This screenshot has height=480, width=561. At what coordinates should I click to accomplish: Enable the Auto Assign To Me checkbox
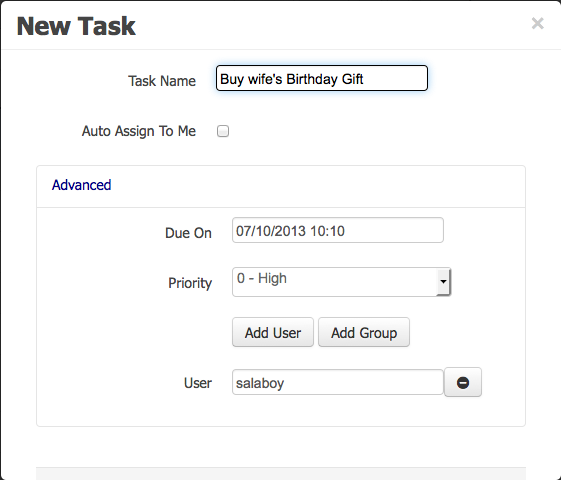(x=223, y=131)
